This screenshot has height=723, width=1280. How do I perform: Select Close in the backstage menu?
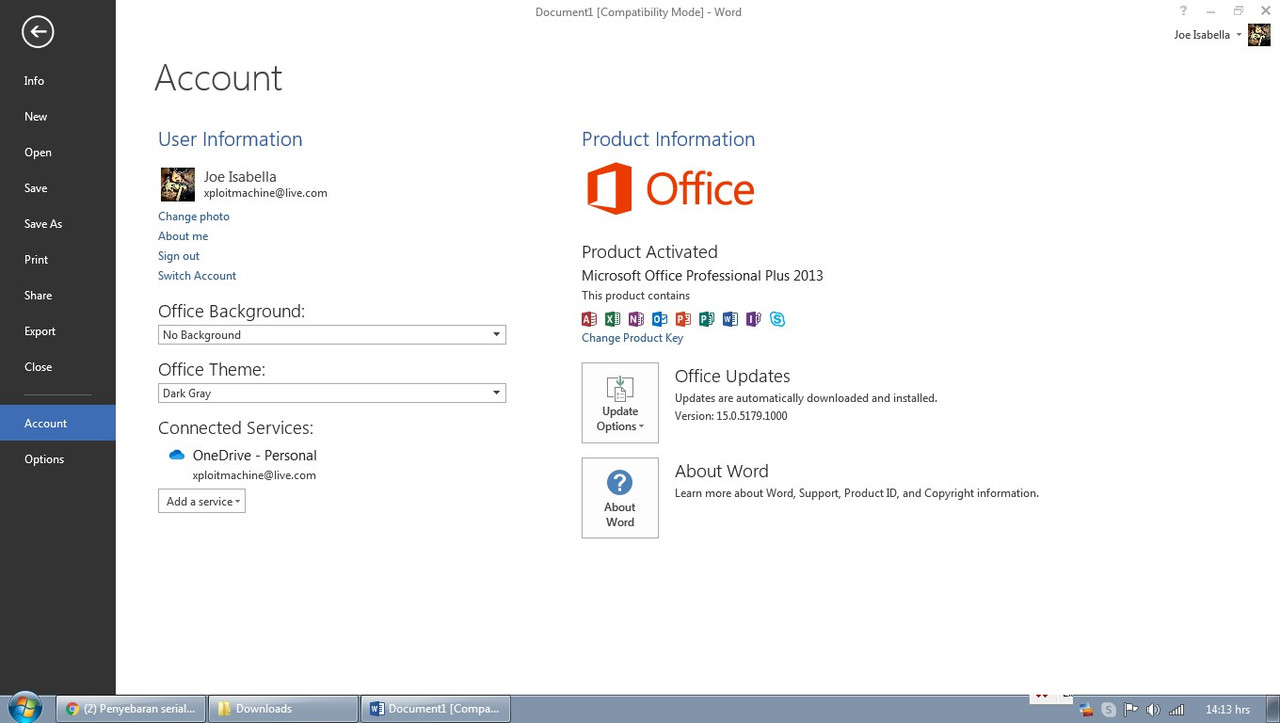[x=38, y=367]
